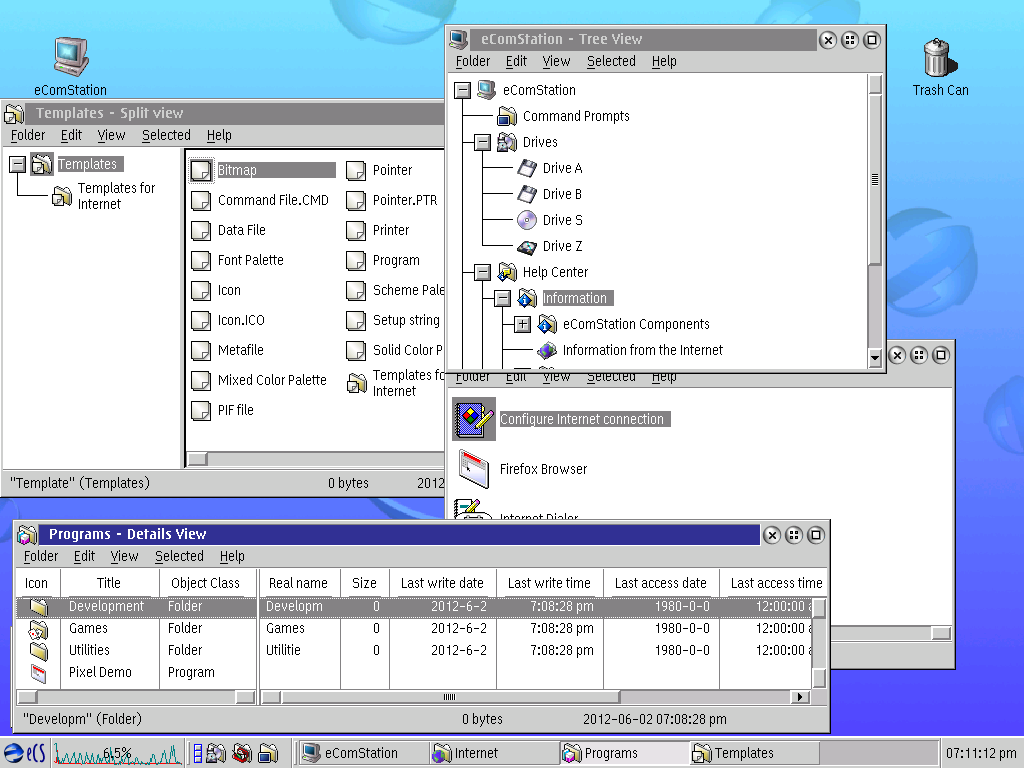
Task: Open the Help menu in the Templates window
Action: (x=219, y=135)
